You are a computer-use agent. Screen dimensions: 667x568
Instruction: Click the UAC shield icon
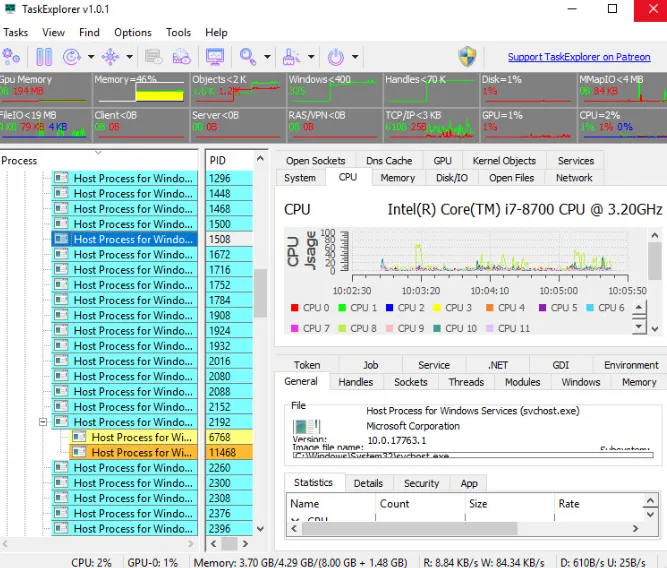[467, 57]
